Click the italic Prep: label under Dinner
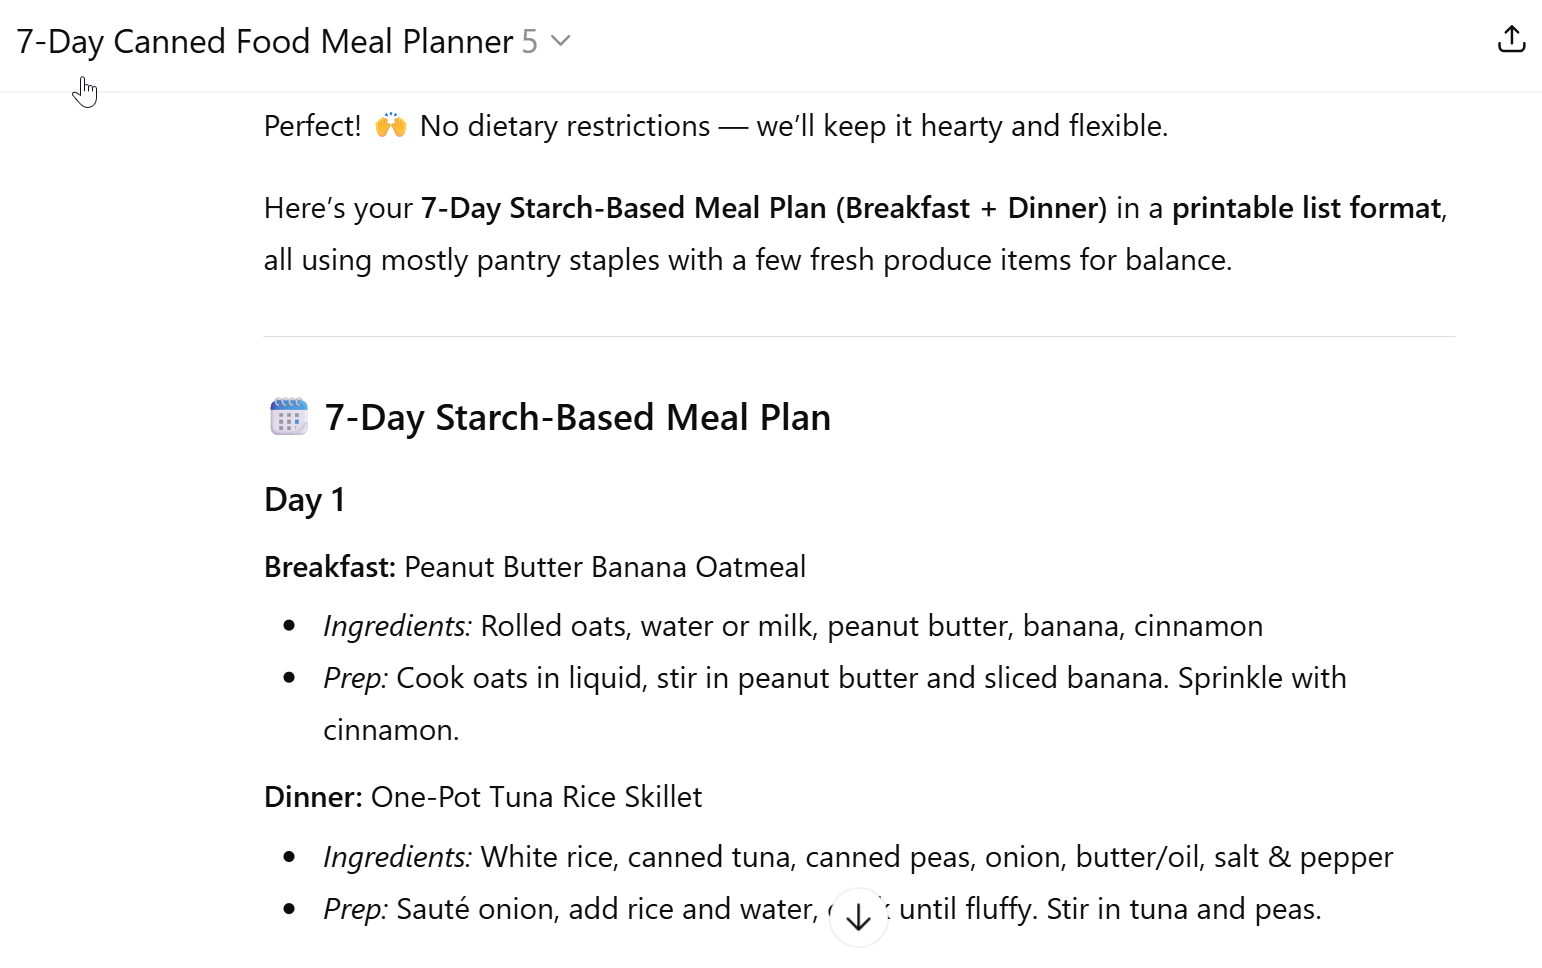The width and height of the screenshot is (1542, 968). click(x=355, y=909)
